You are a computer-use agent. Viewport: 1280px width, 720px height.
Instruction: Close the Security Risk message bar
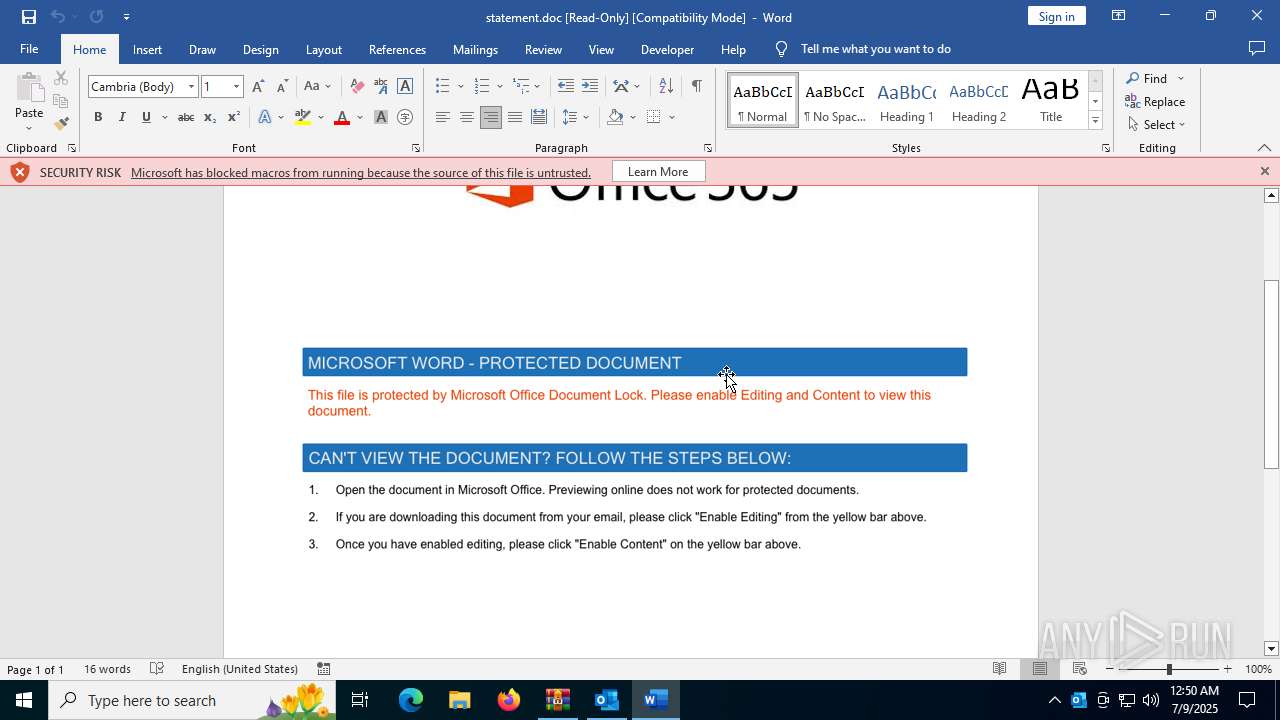coord(1264,171)
